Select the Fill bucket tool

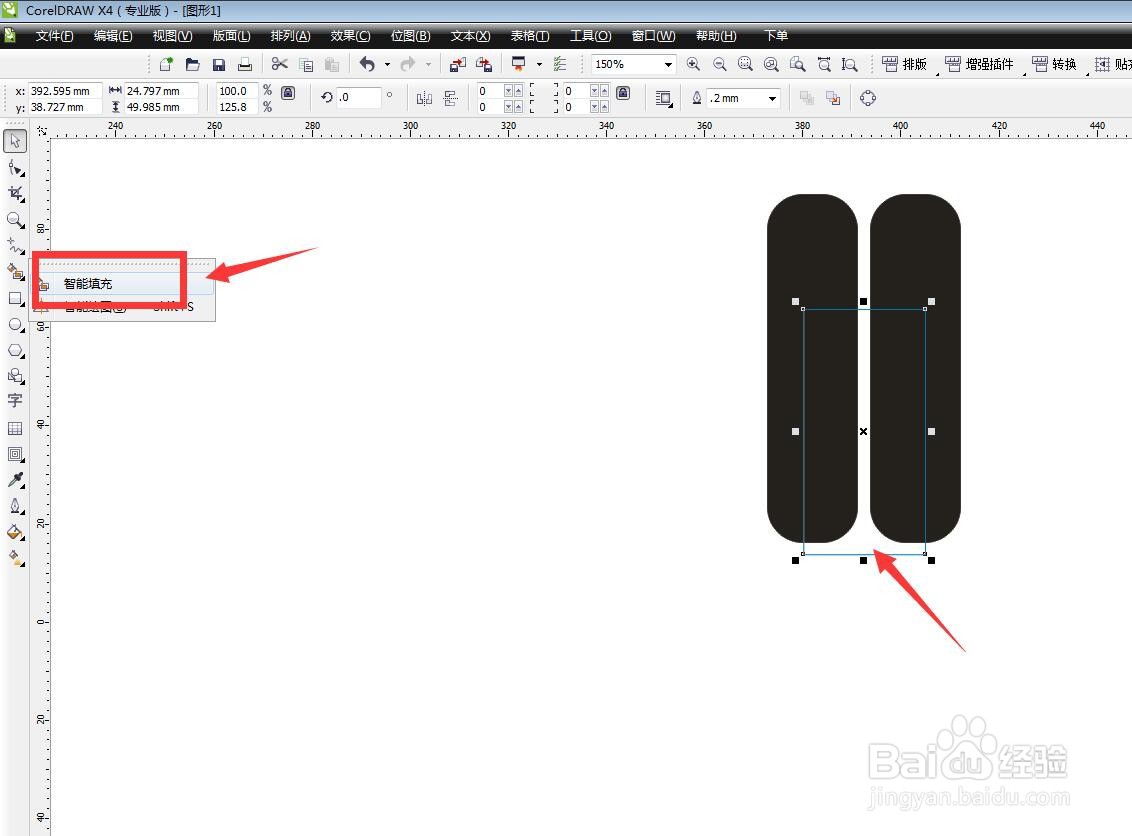coord(15,532)
